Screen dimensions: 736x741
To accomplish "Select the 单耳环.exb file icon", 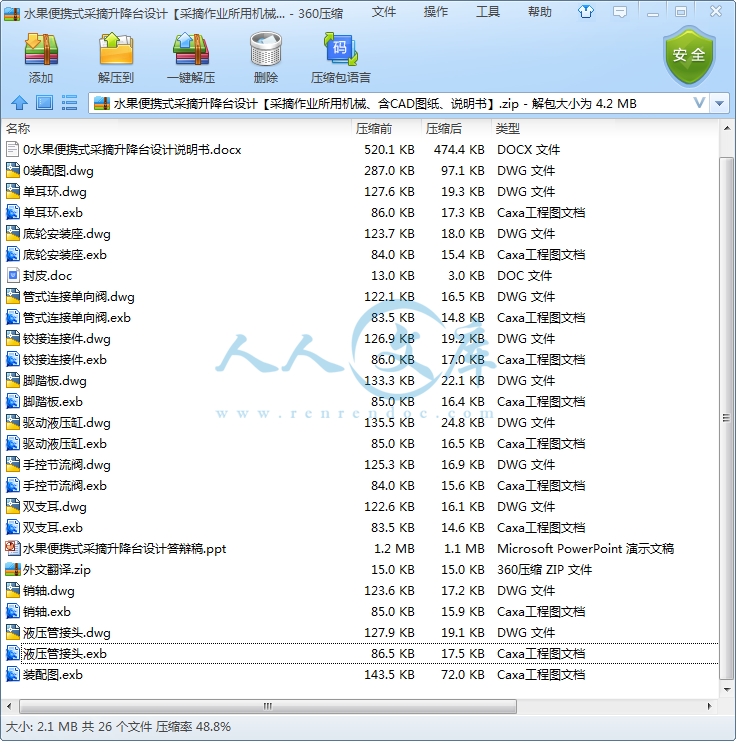I will pos(13,212).
